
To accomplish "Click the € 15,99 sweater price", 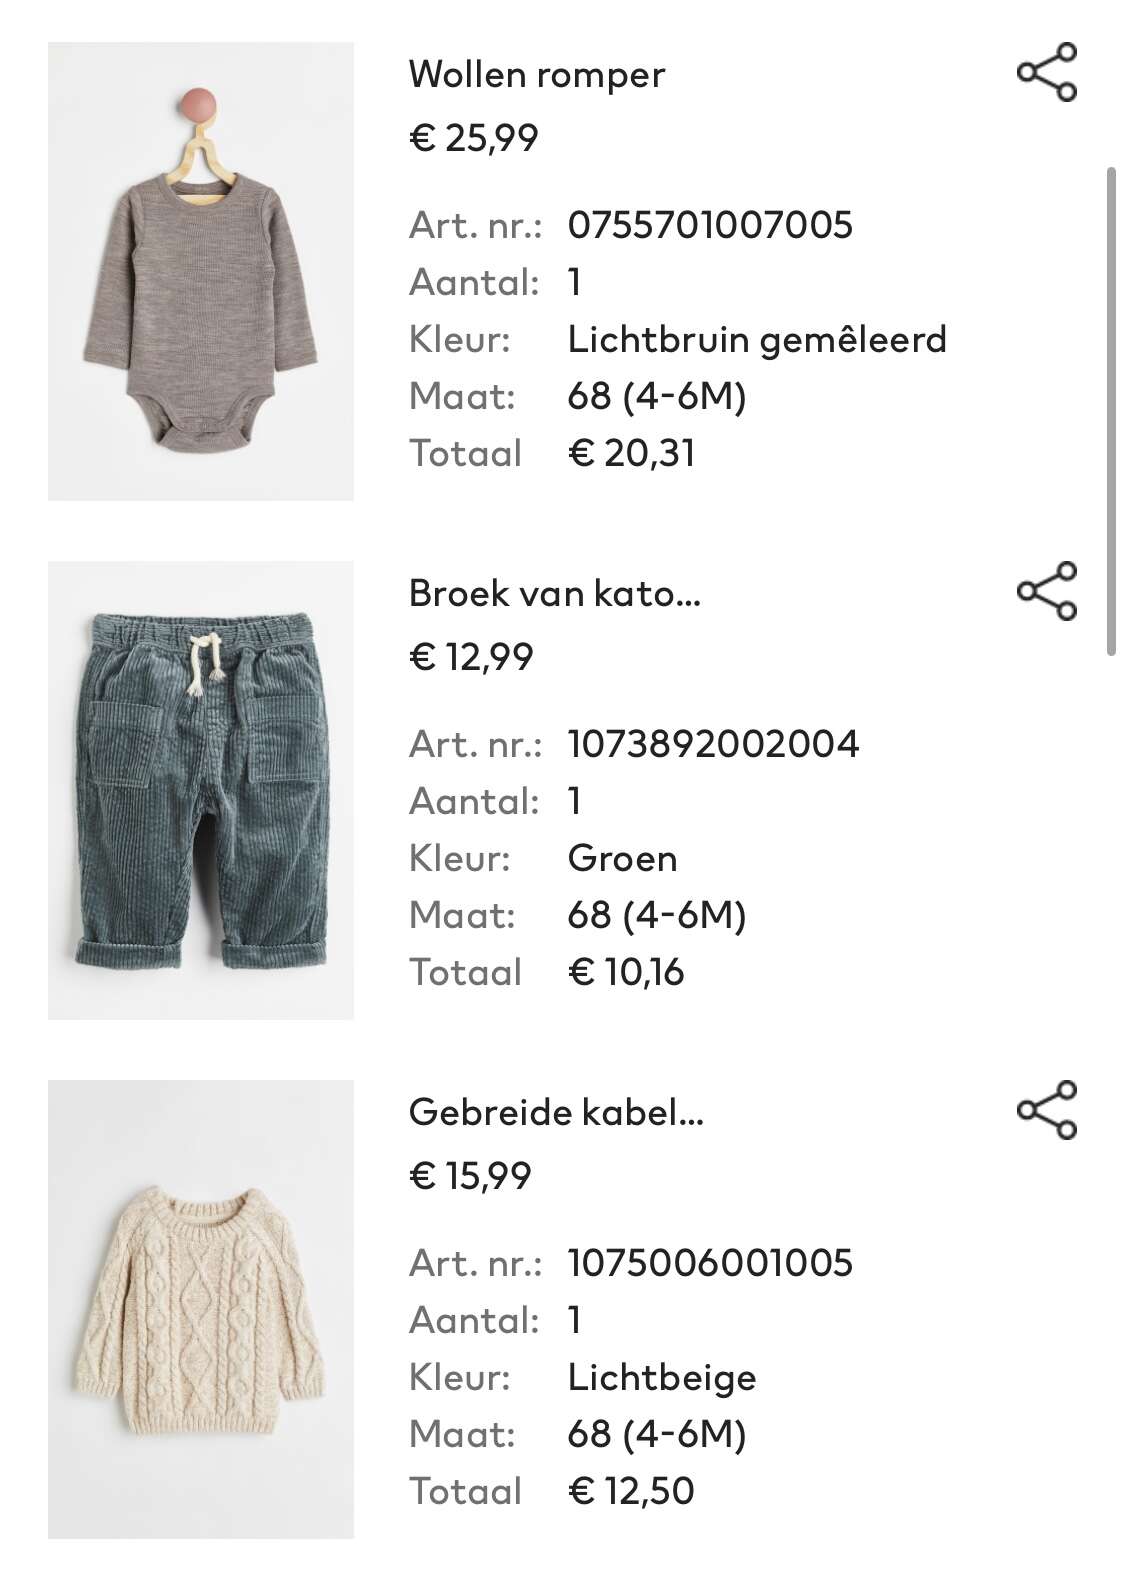I will click(471, 1176).
